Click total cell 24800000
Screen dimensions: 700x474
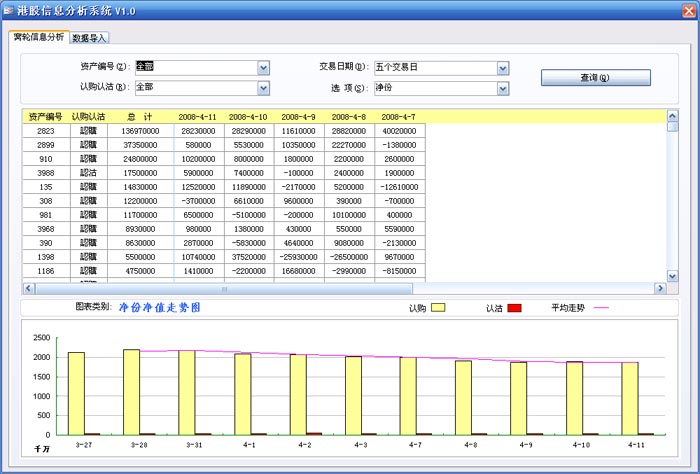pos(140,159)
